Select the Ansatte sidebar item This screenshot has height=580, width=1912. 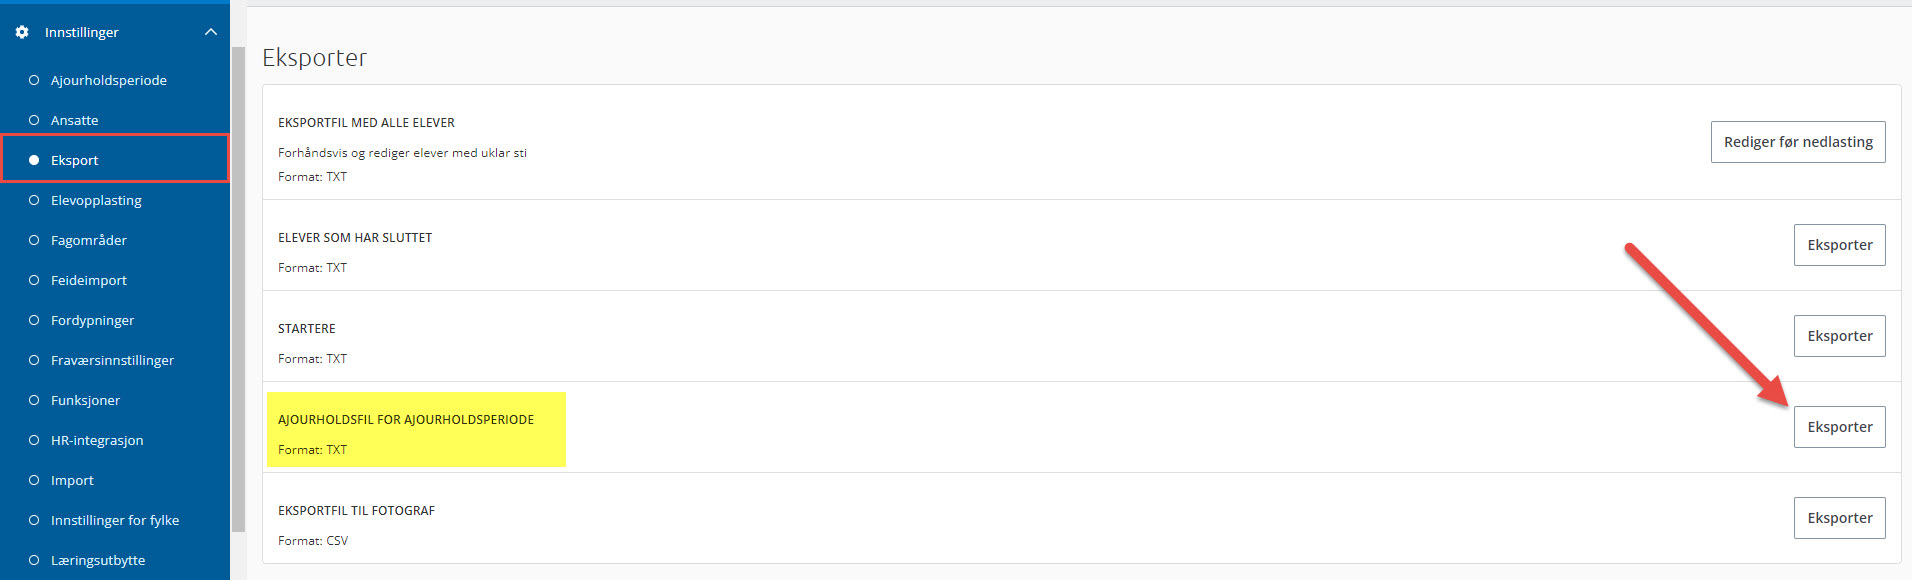tap(75, 120)
